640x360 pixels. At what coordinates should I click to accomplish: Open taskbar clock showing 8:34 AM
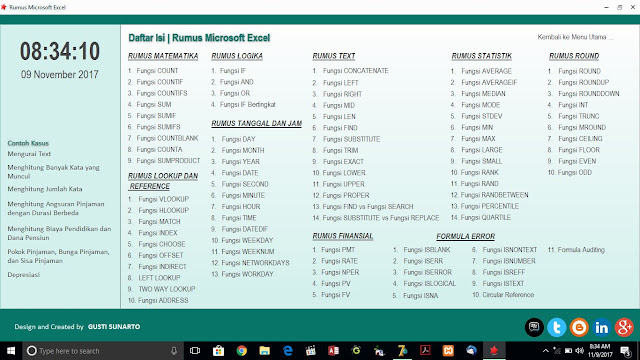tap(600, 351)
